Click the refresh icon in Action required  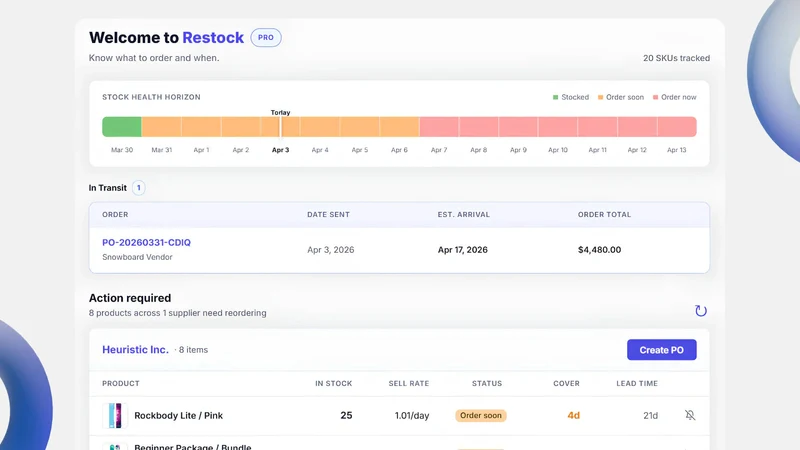701,311
